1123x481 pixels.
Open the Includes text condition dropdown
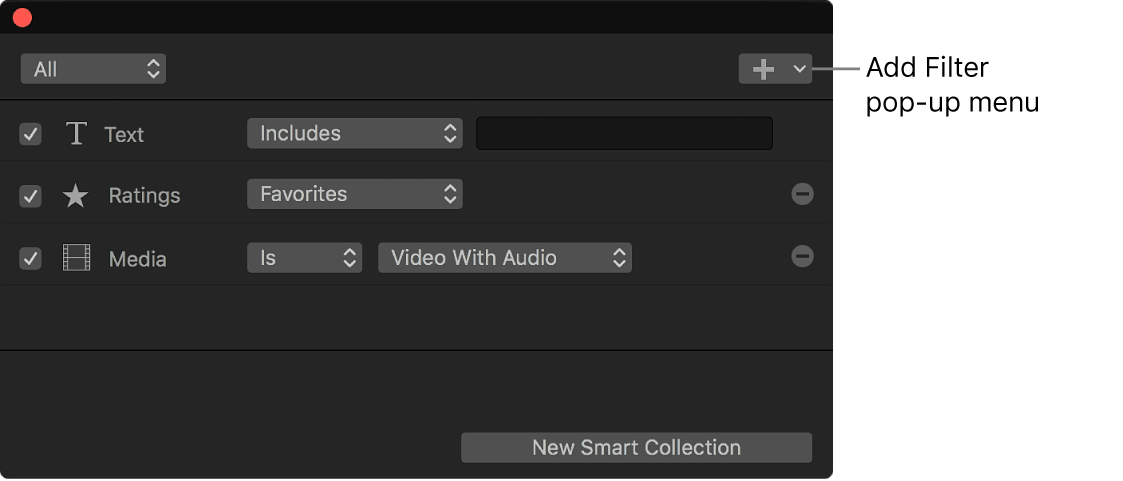click(354, 133)
